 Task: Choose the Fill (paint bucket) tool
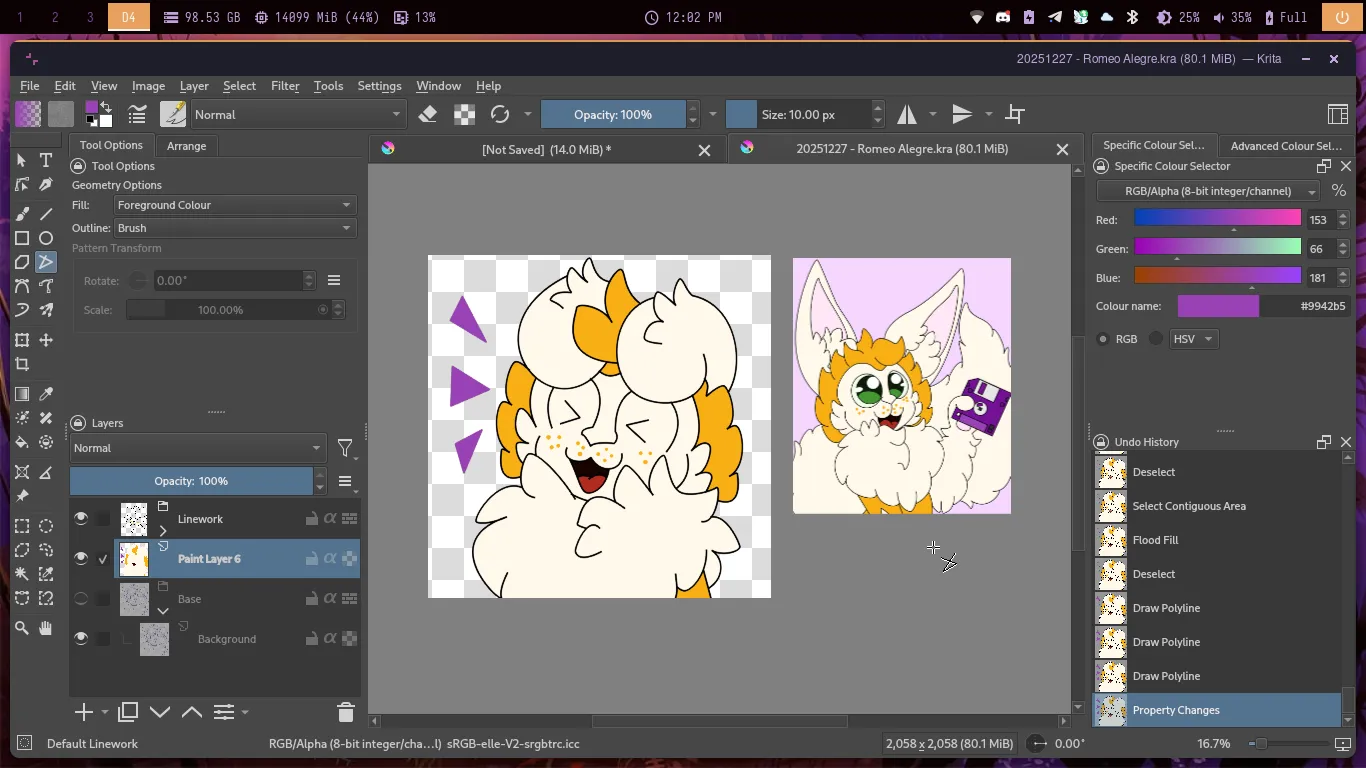[x=22, y=442]
